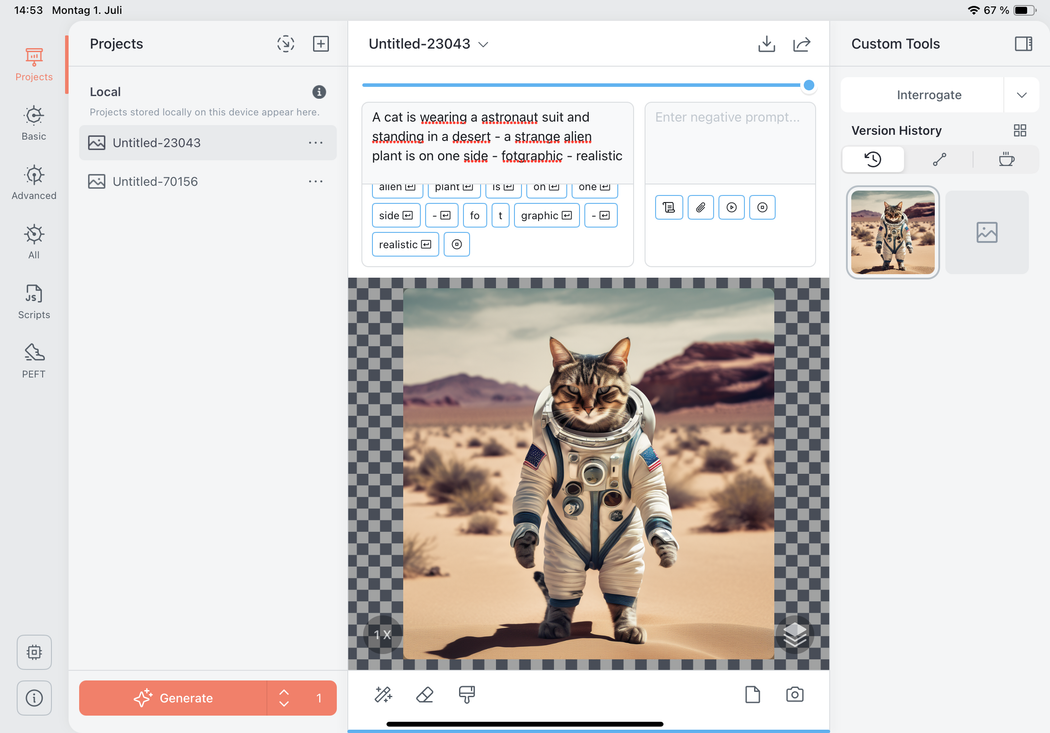Click the Interrogate button
This screenshot has width=1050, height=733.
point(922,95)
